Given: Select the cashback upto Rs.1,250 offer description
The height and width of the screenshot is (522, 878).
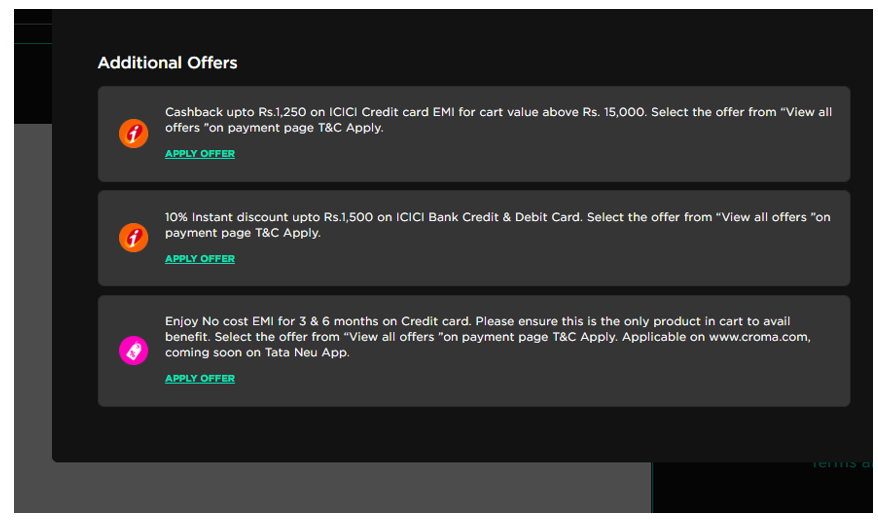Looking at the screenshot, I should point(498,120).
